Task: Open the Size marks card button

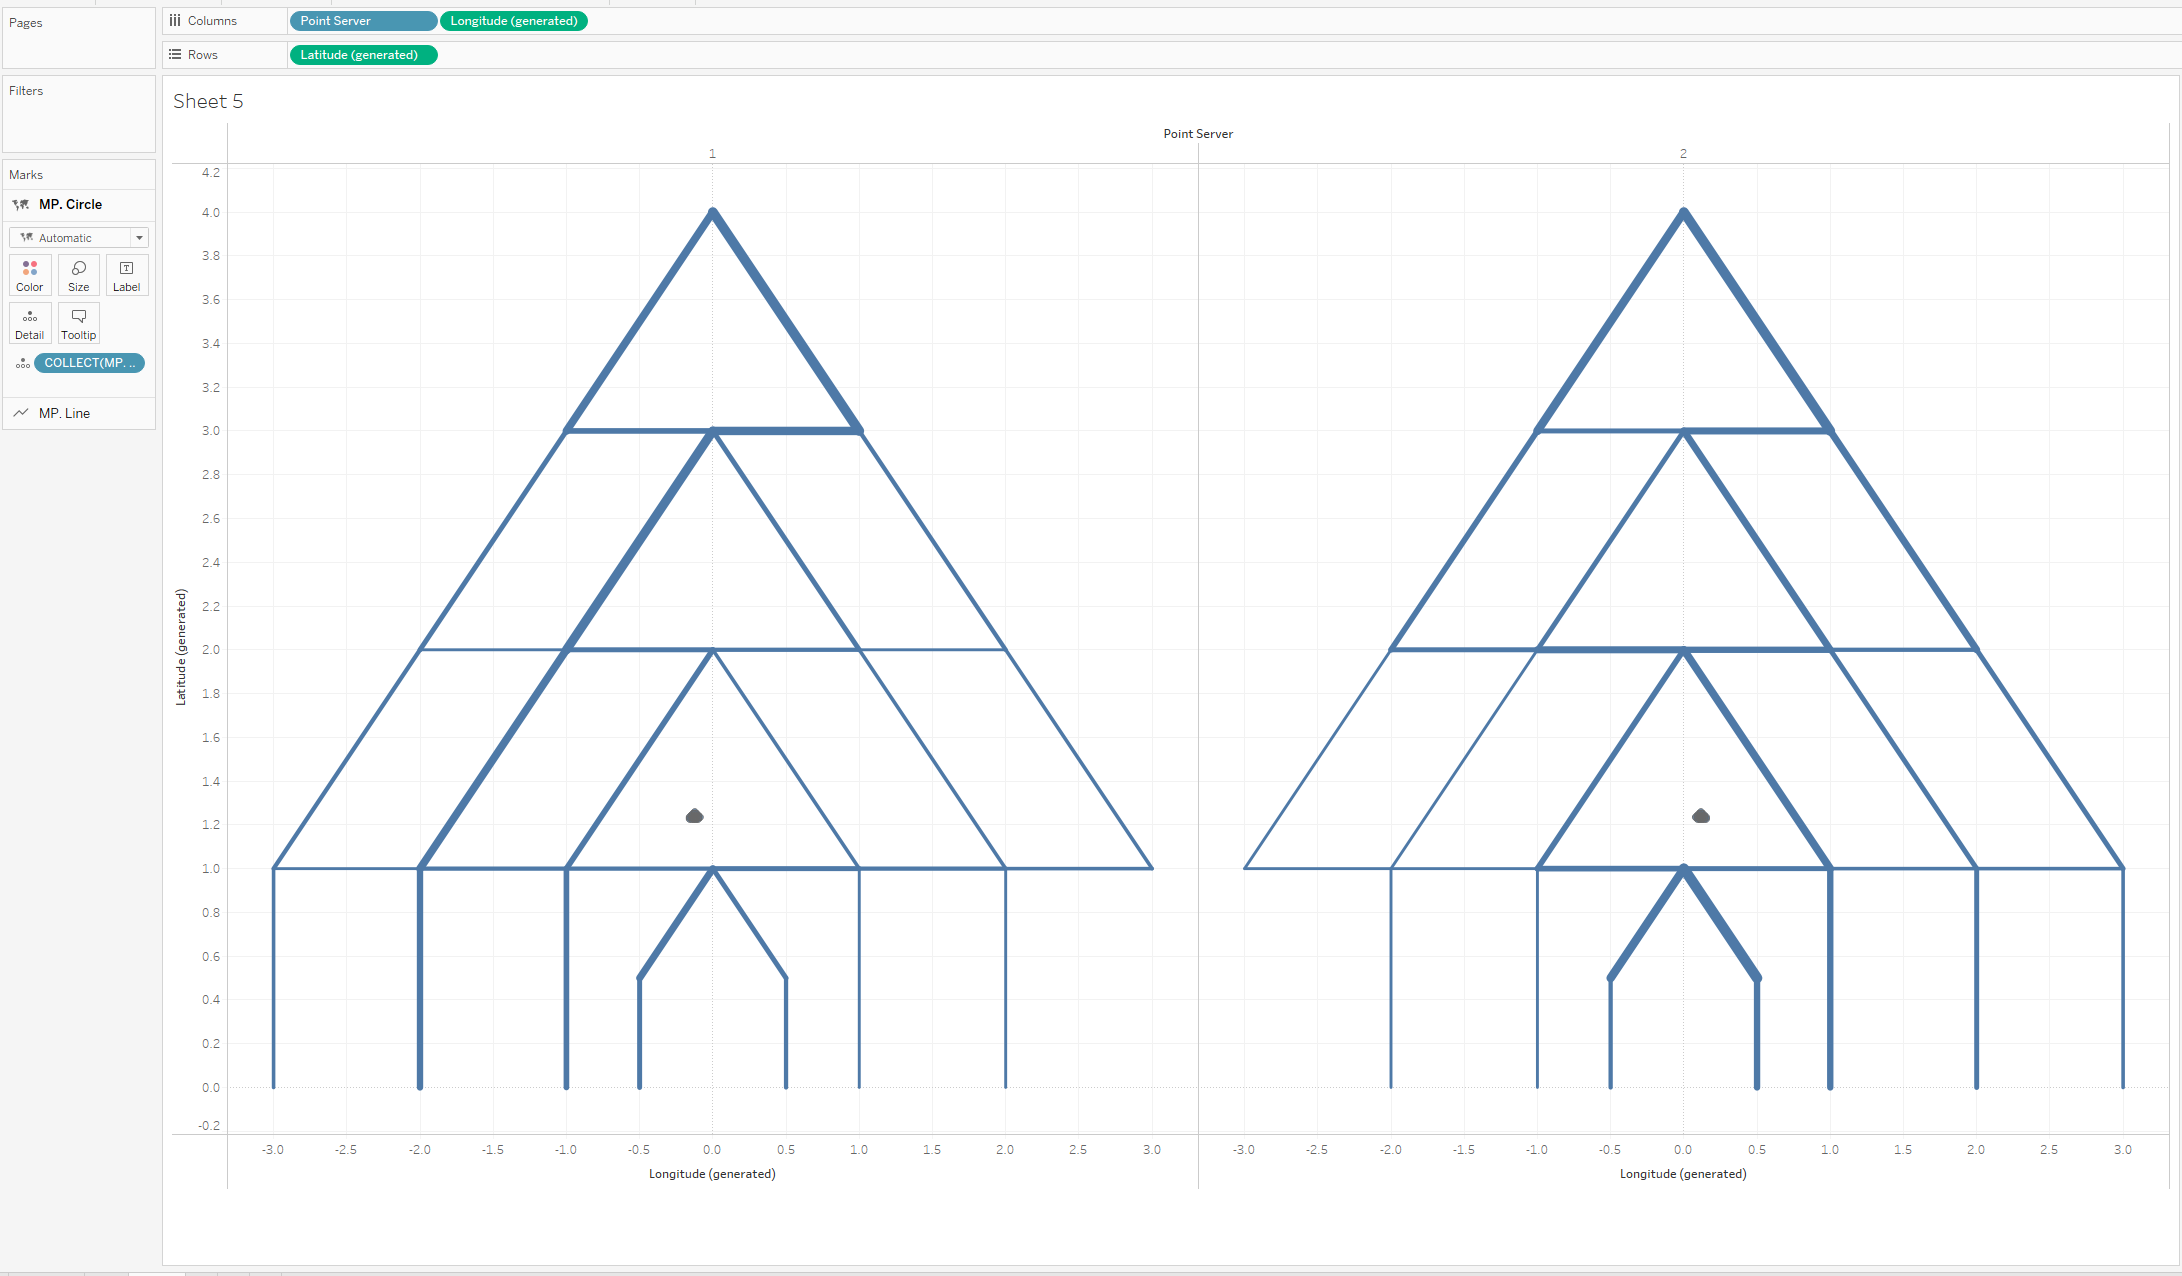Action: pos(78,275)
